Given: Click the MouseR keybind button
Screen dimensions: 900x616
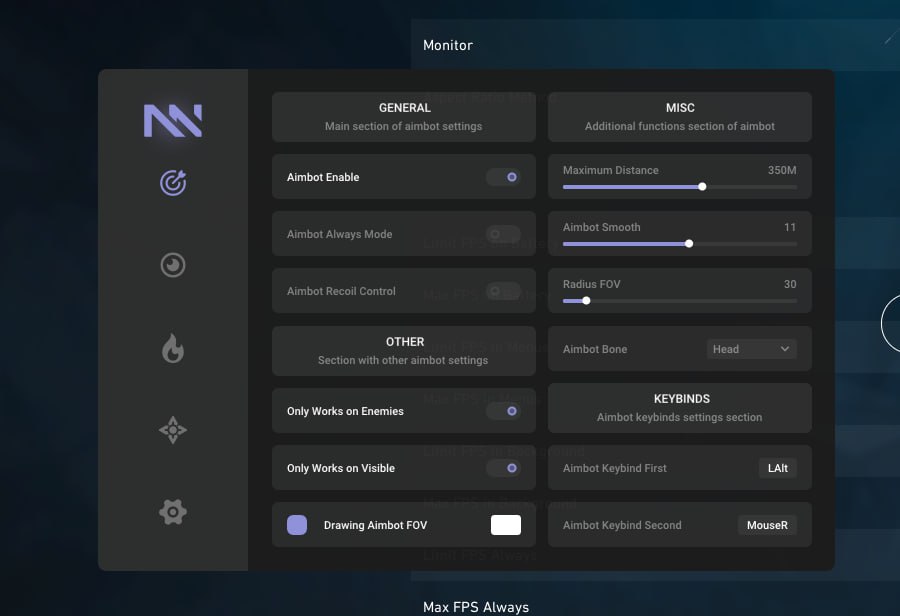Looking at the screenshot, I should click(x=767, y=525).
